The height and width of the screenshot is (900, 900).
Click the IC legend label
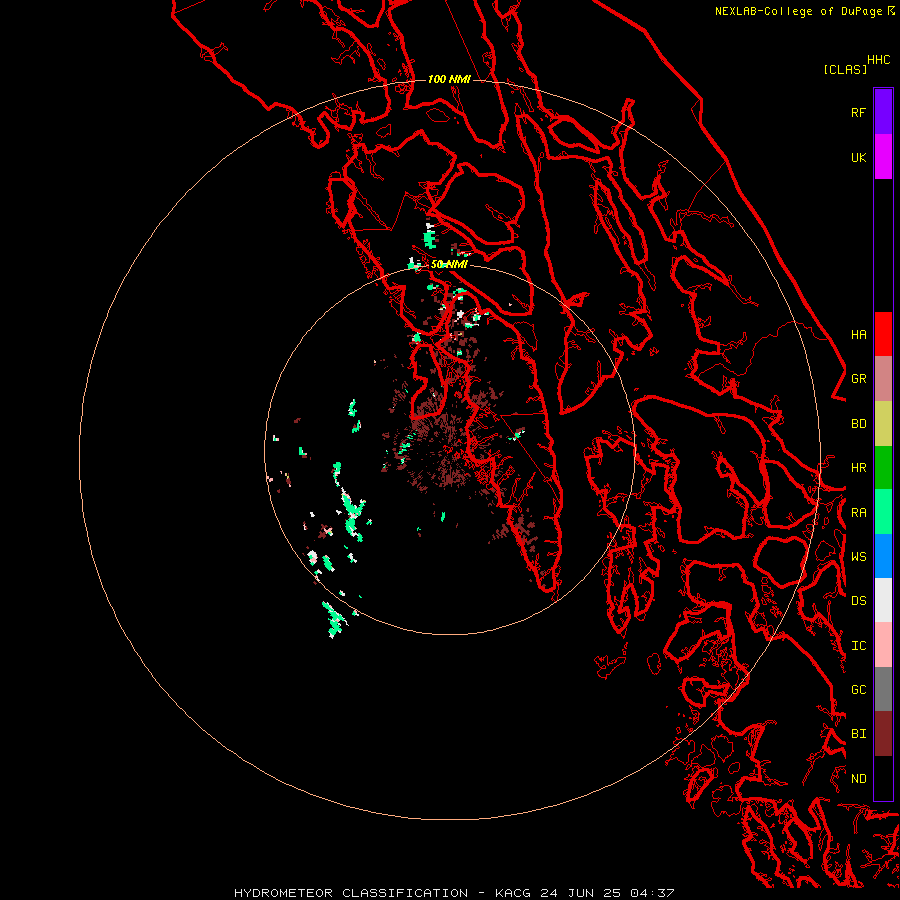858,646
